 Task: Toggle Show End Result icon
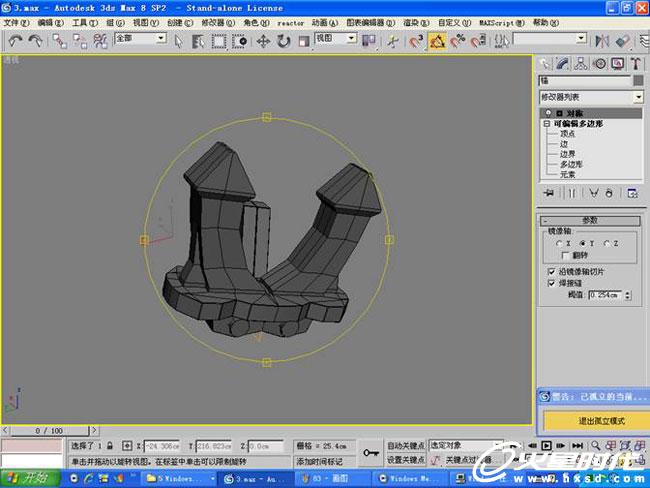tap(572, 193)
